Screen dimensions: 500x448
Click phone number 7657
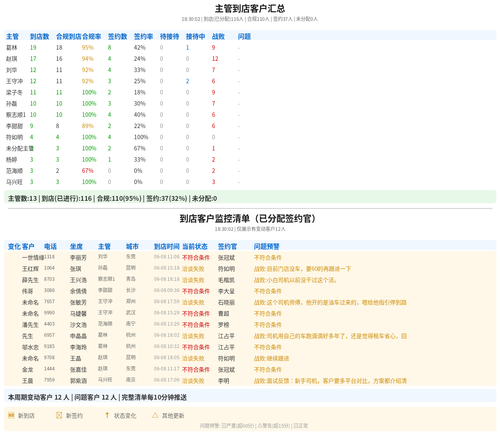tap(49, 301)
